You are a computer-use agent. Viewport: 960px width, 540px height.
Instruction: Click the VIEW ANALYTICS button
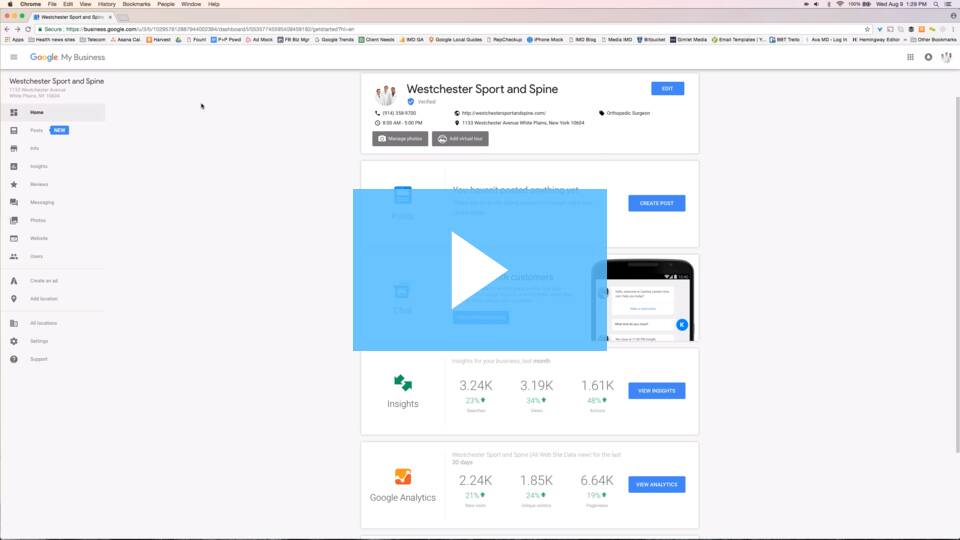[x=656, y=484]
